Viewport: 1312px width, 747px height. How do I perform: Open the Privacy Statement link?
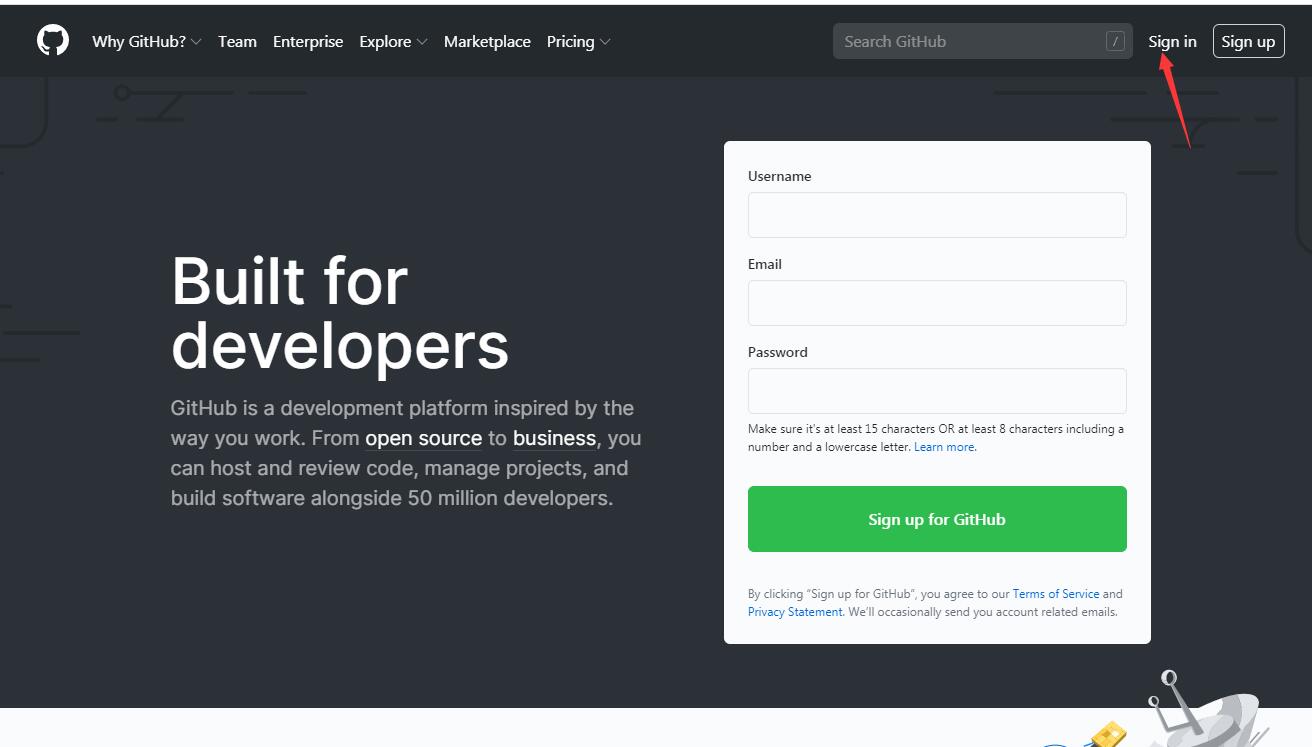(795, 612)
